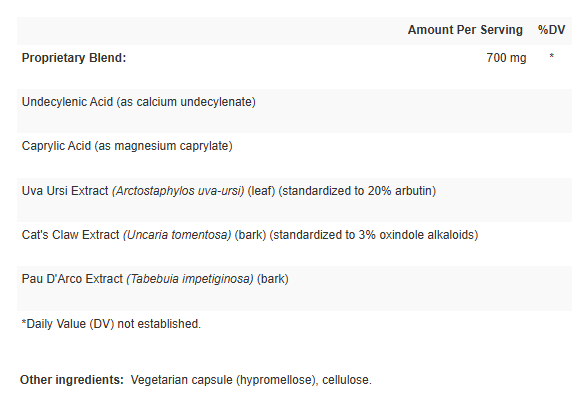Click Tabebuia impetiginosa italic name
Screen dimensions: 577x401
pos(190,279)
